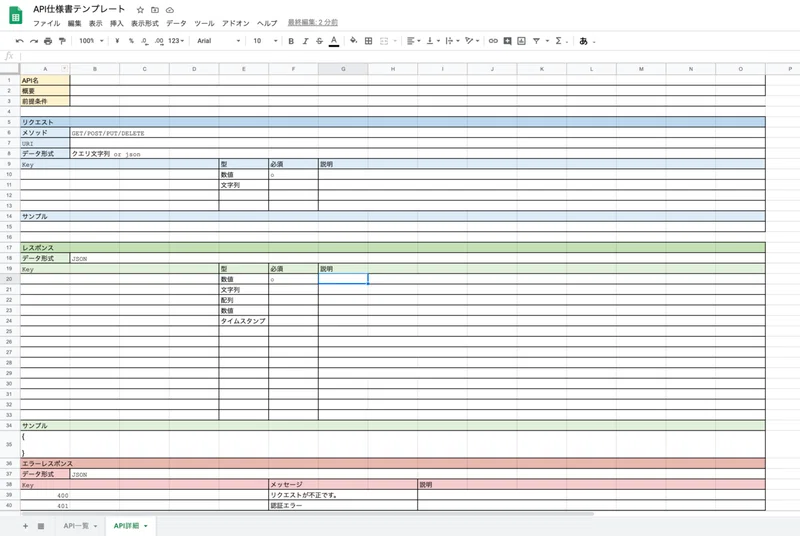Screen dimensions: 800x536
Task: Select the リクエストが不正です。 cell
Action: 343,495
